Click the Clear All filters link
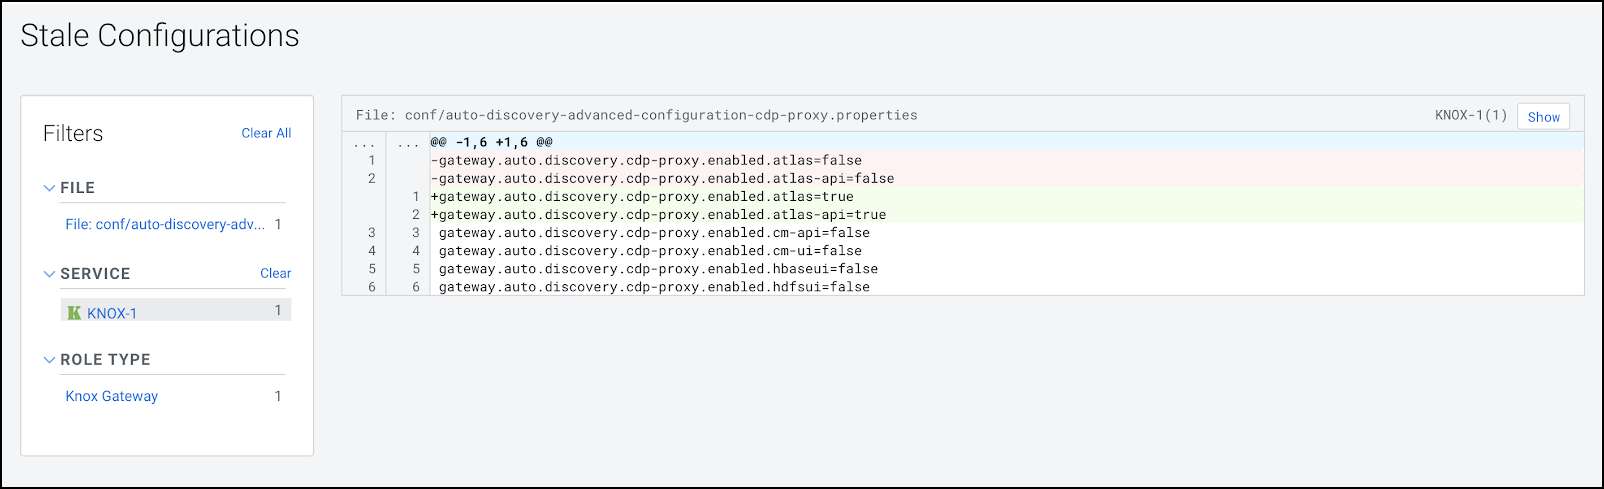The image size is (1604, 489). click(266, 133)
